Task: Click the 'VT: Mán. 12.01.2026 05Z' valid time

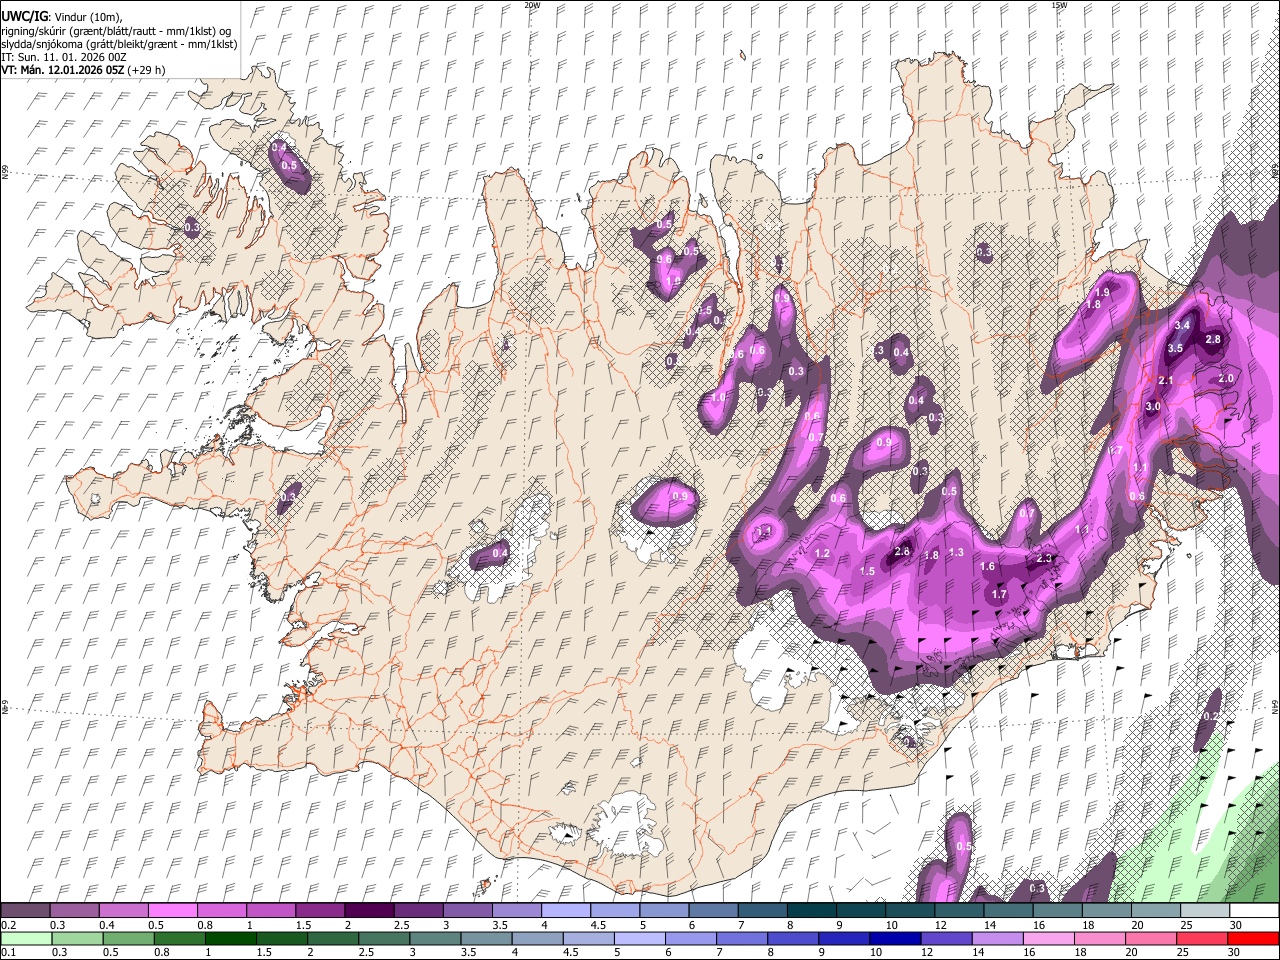Action: (62, 70)
